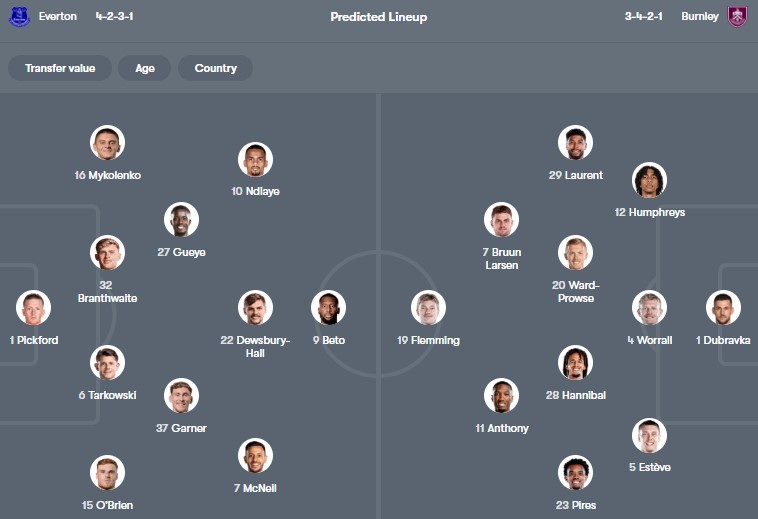Click Humphreys' player photo
The height and width of the screenshot is (519, 758).
(x=649, y=181)
